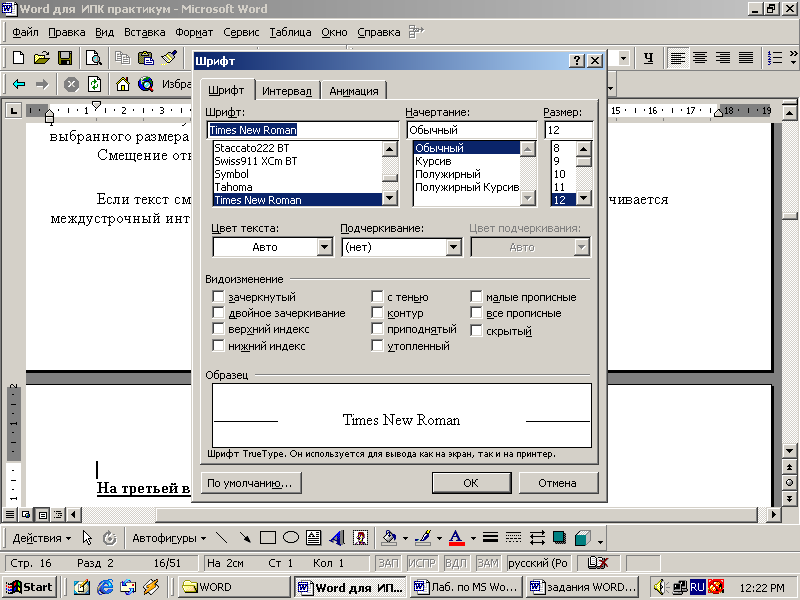The image size is (800, 600).
Task: Open Автофигуры shapes dropdown
Action: click(x=169, y=538)
